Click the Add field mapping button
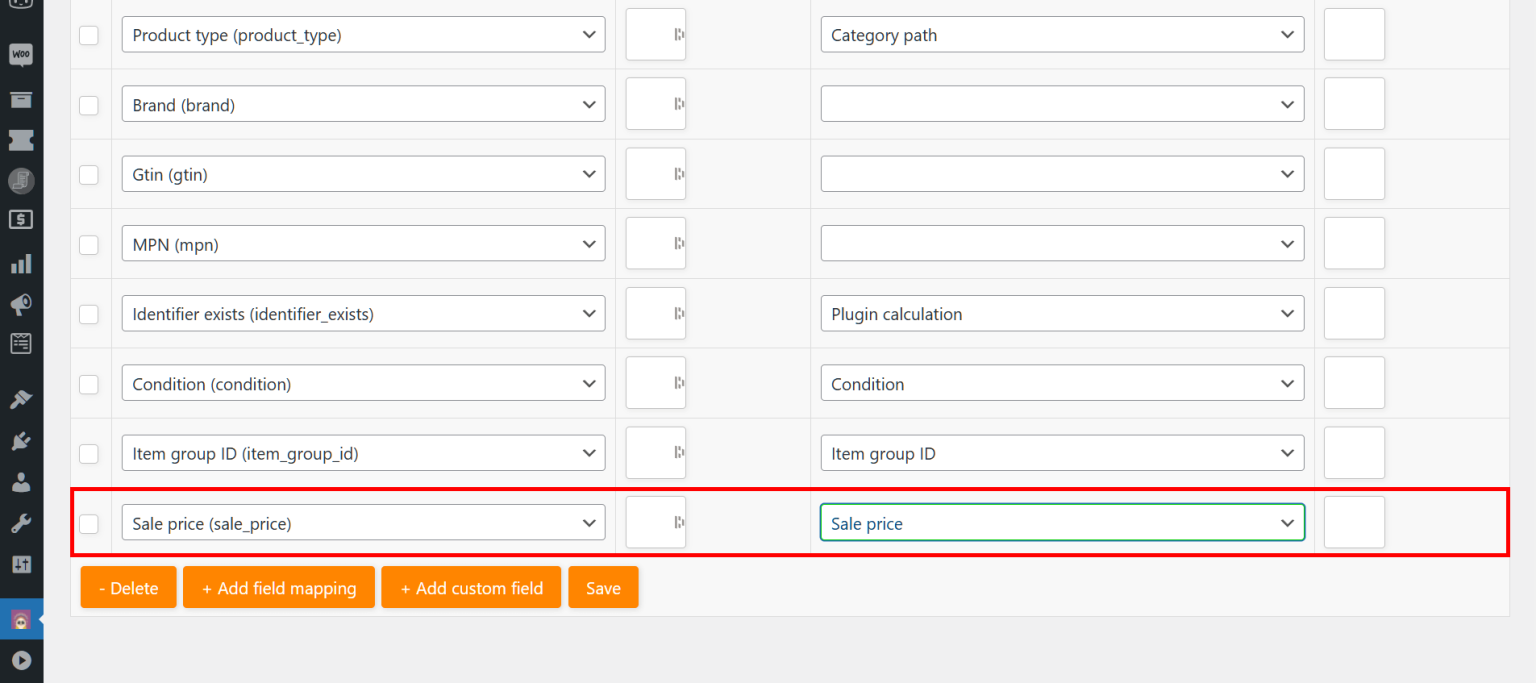The height and width of the screenshot is (683, 1536). (278, 588)
